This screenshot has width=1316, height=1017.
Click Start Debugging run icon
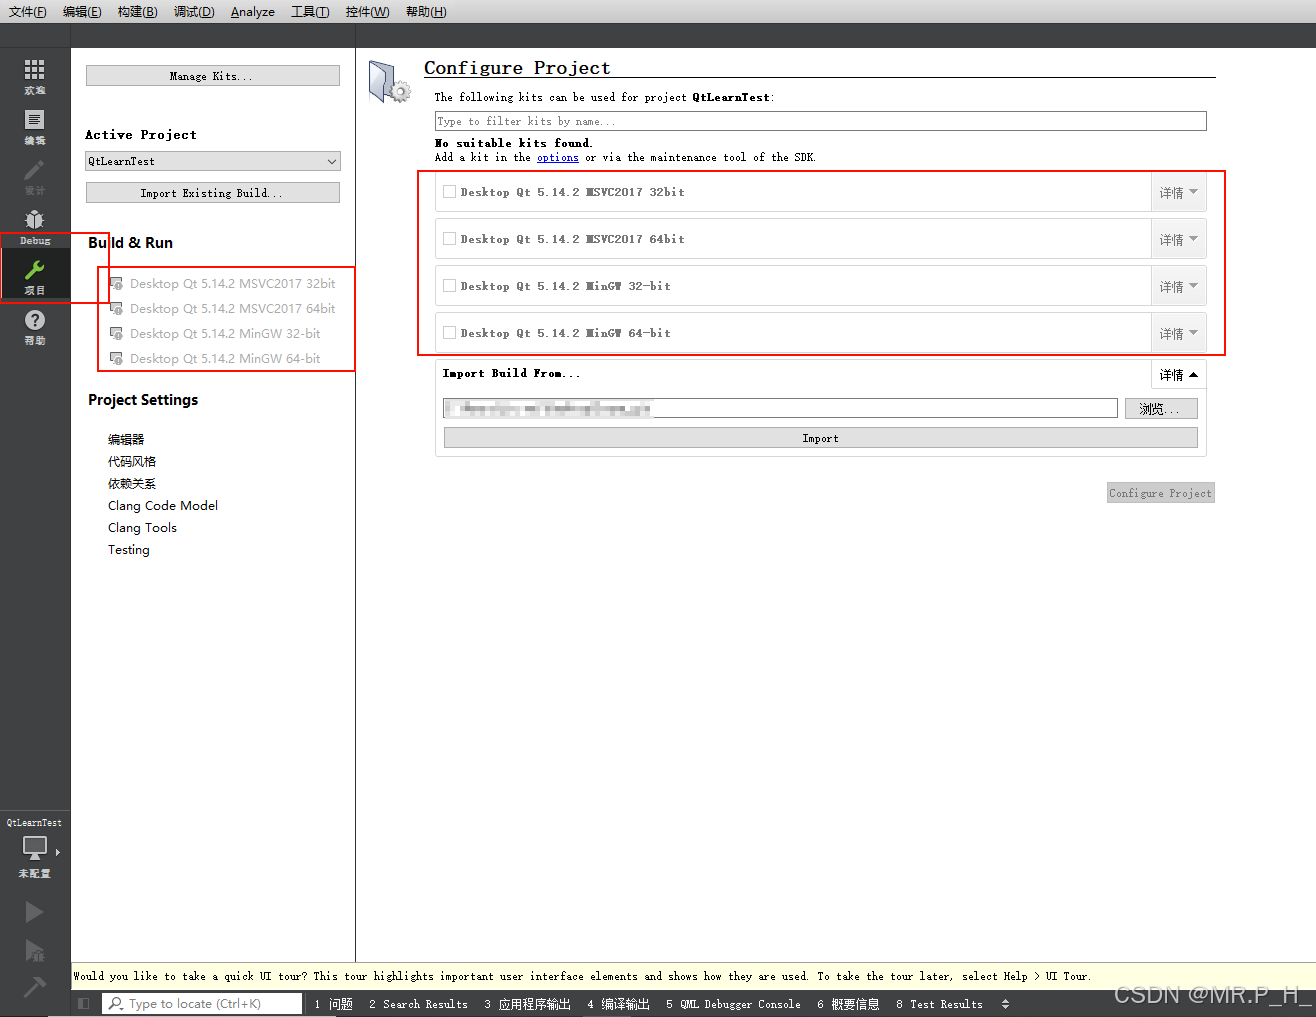pyautogui.click(x=35, y=950)
